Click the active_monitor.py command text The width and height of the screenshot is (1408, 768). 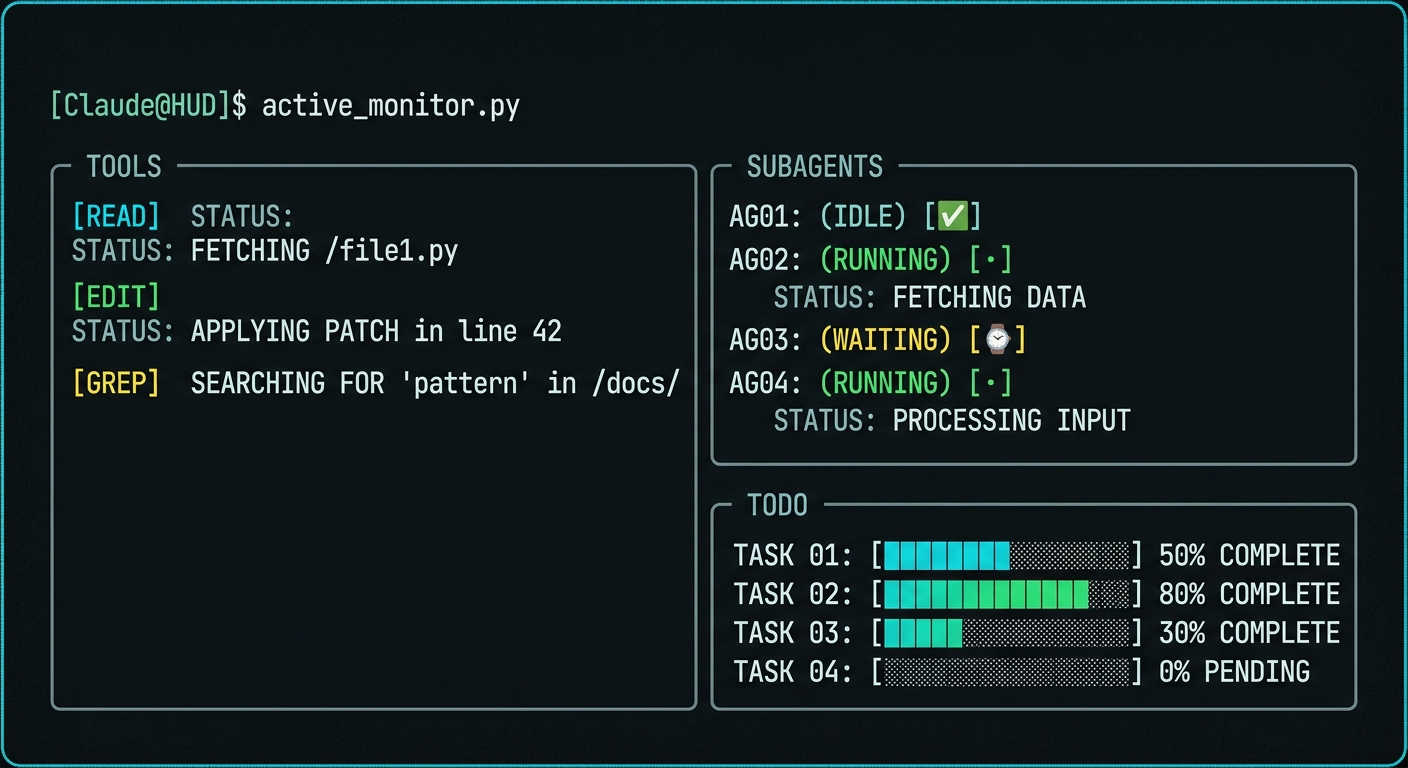[x=391, y=105]
